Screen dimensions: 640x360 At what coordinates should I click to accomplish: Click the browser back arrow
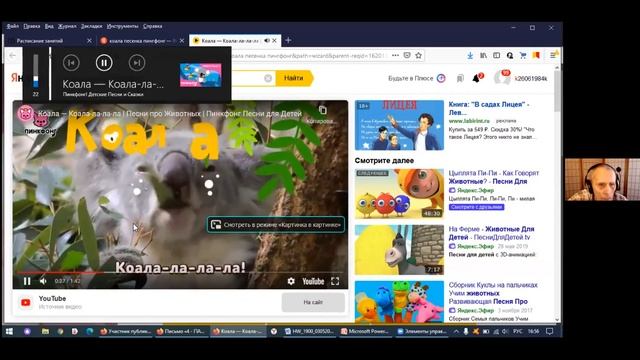13,56
